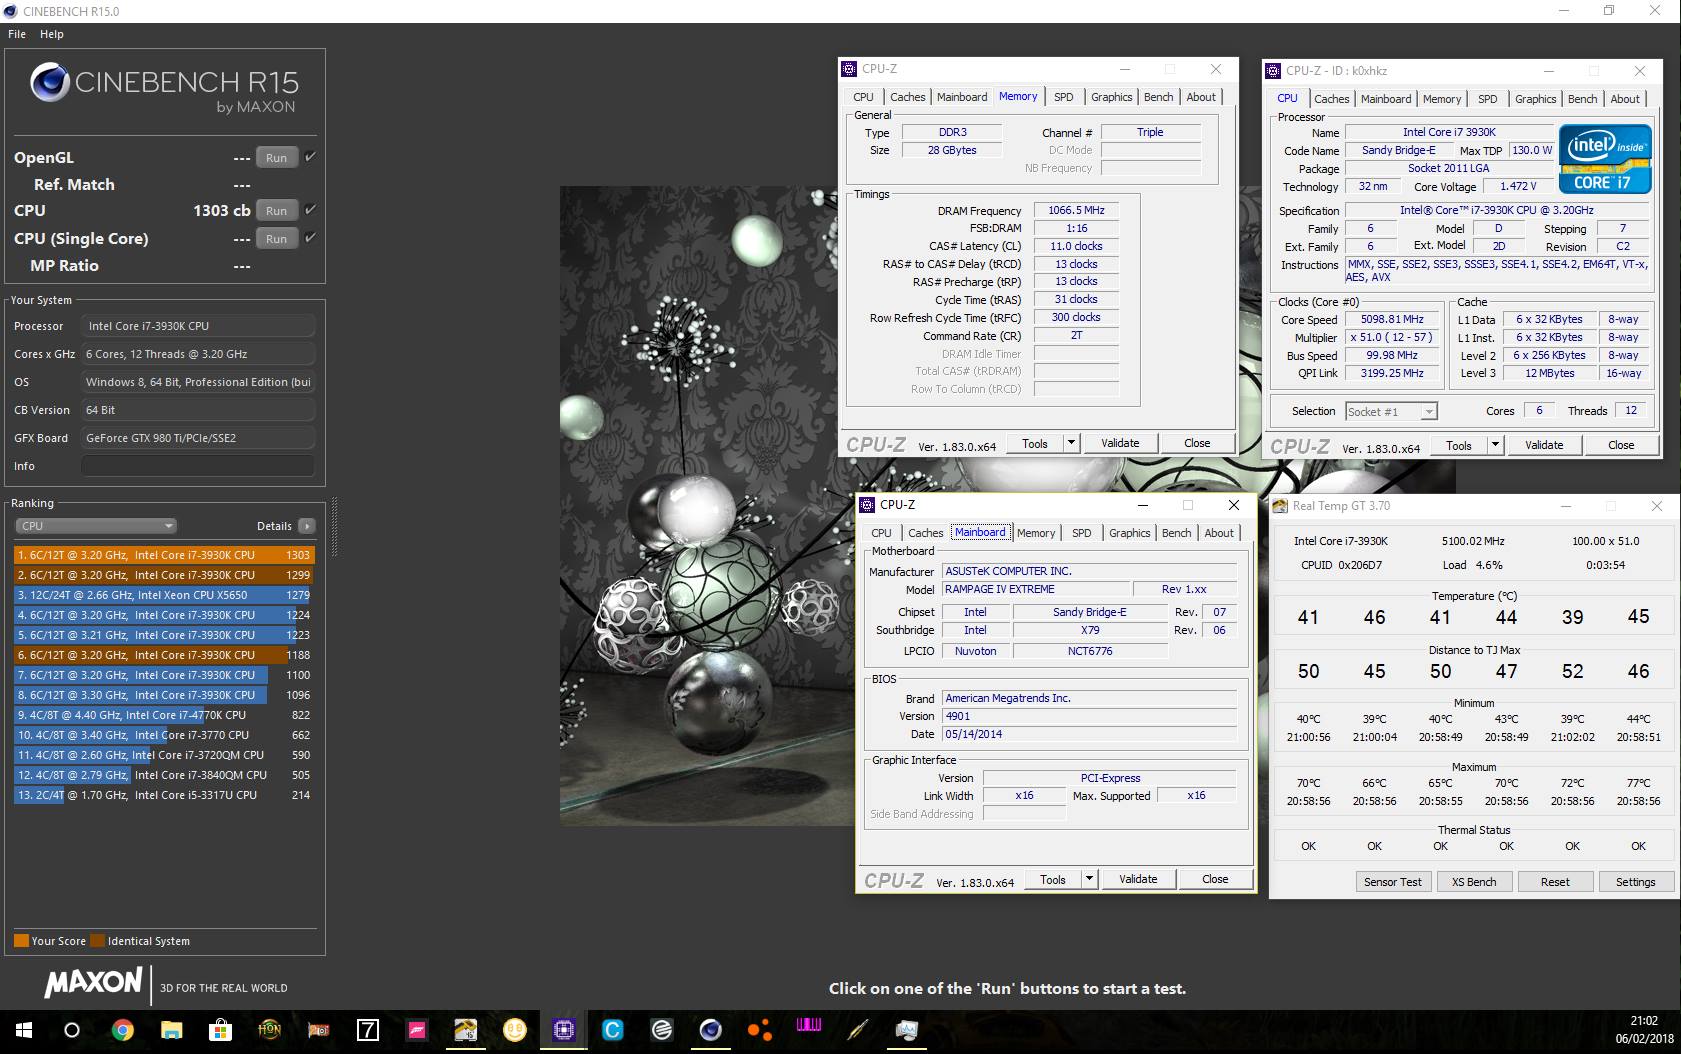Open Tools dropdown arrow in CPU-Z Mainboard window
Screen dimensions: 1681x1054
[x=1089, y=879]
